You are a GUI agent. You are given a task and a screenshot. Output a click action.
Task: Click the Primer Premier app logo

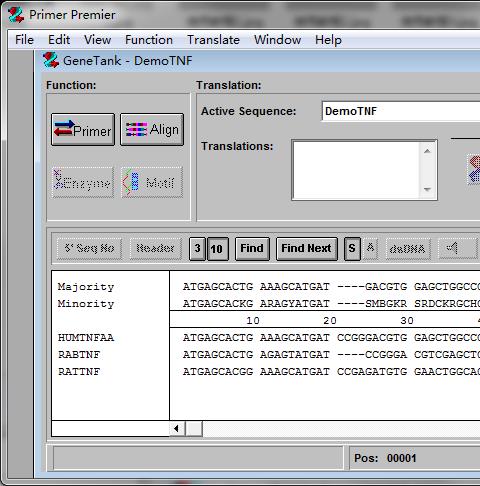pos(16,15)
